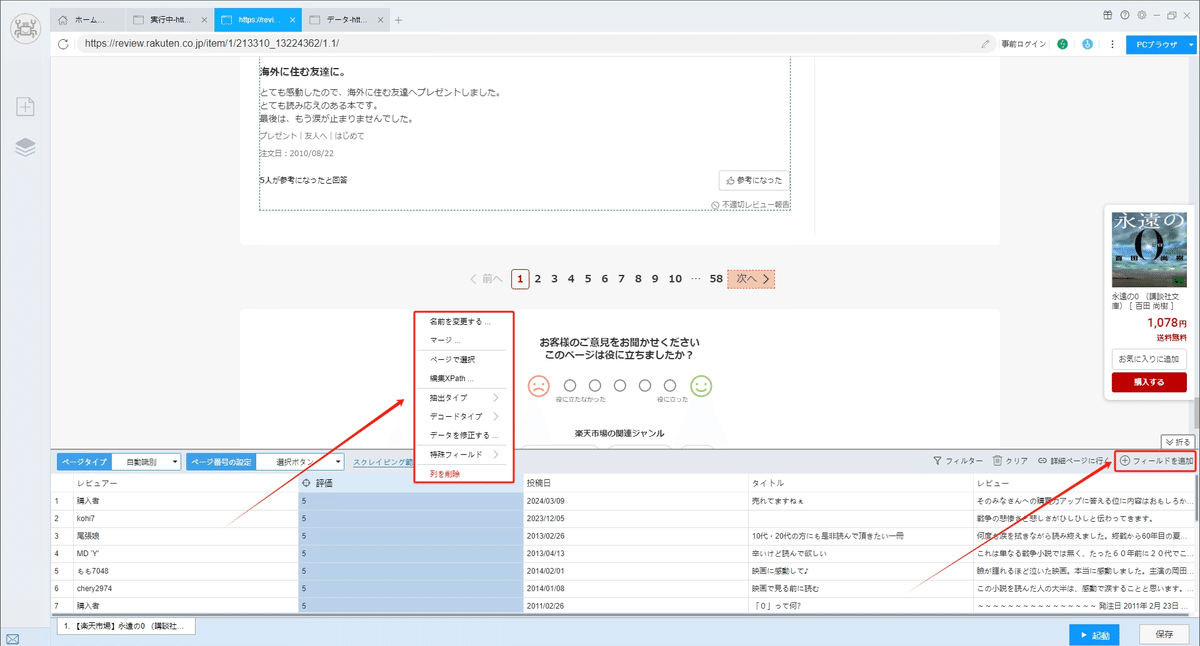Close the データ tab with its X

(x=380, y=20)
